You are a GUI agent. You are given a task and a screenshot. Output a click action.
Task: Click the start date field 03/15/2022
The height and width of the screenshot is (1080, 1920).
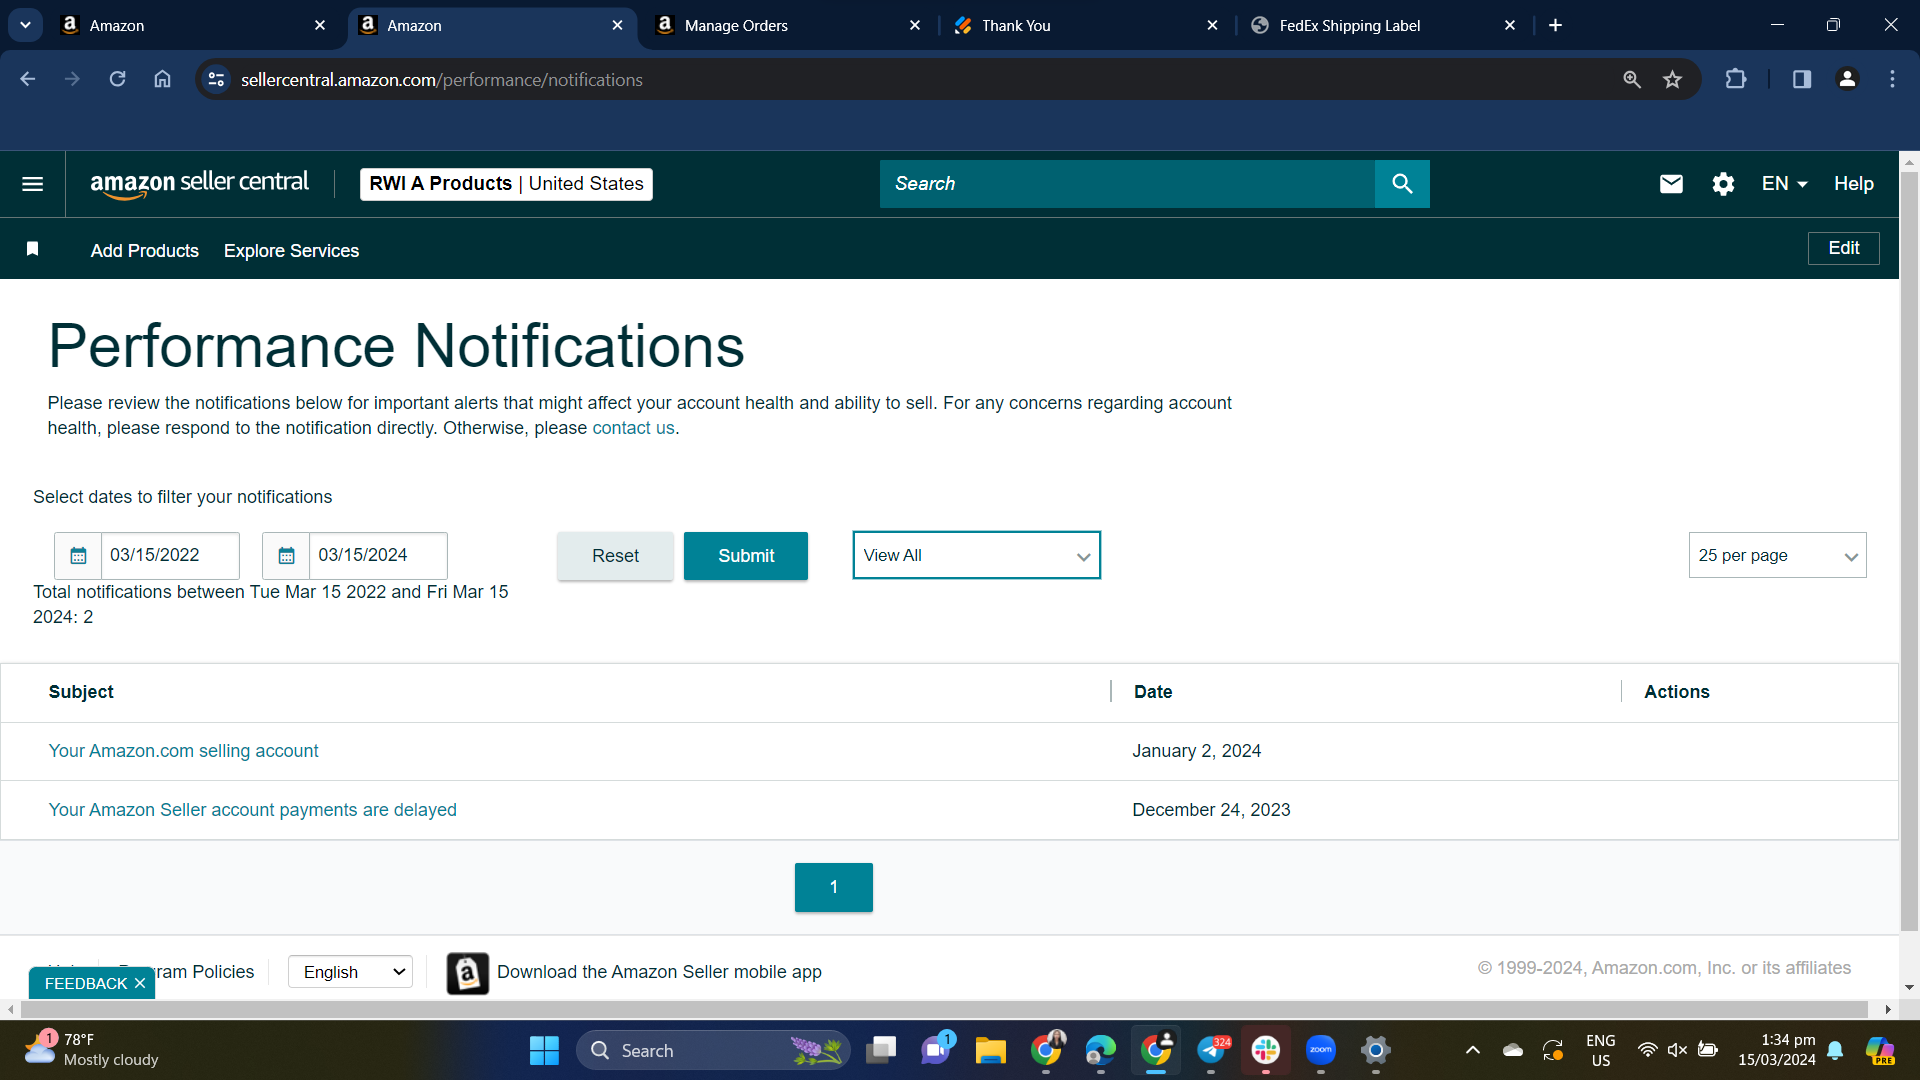pyautogui.click(x=170, y=556)
